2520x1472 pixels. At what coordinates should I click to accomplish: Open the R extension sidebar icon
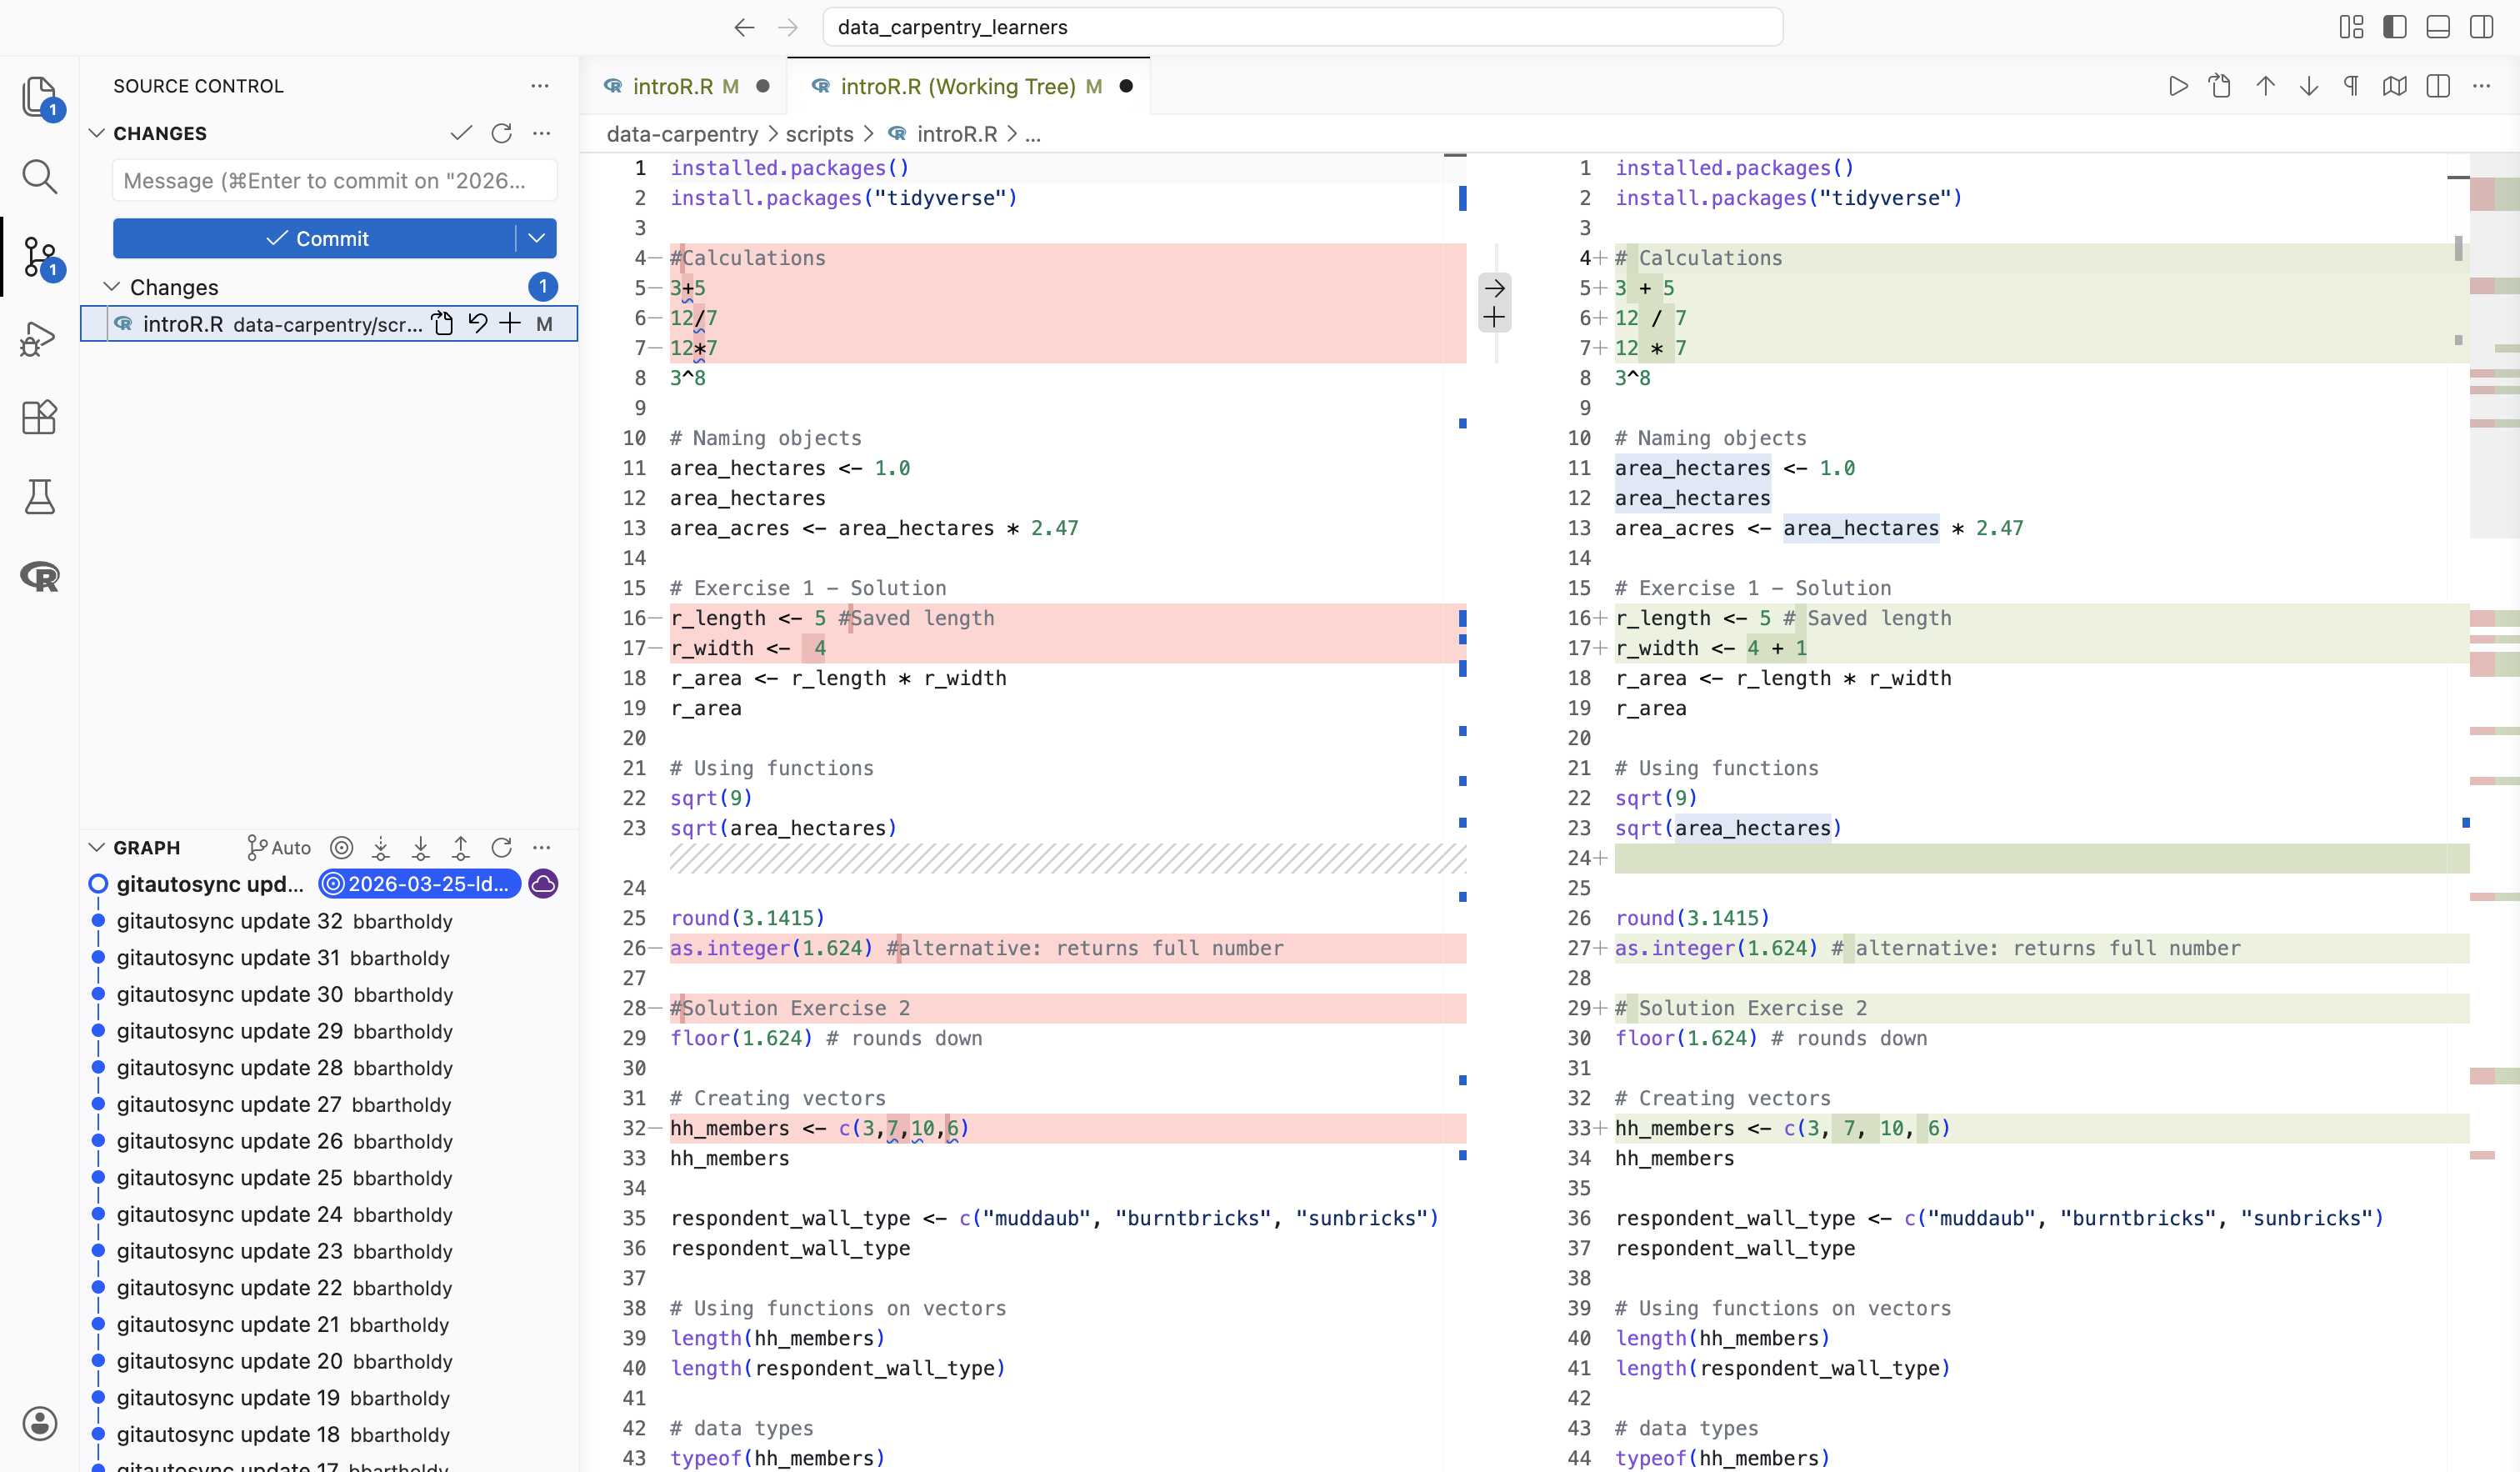tap(38, 576)
